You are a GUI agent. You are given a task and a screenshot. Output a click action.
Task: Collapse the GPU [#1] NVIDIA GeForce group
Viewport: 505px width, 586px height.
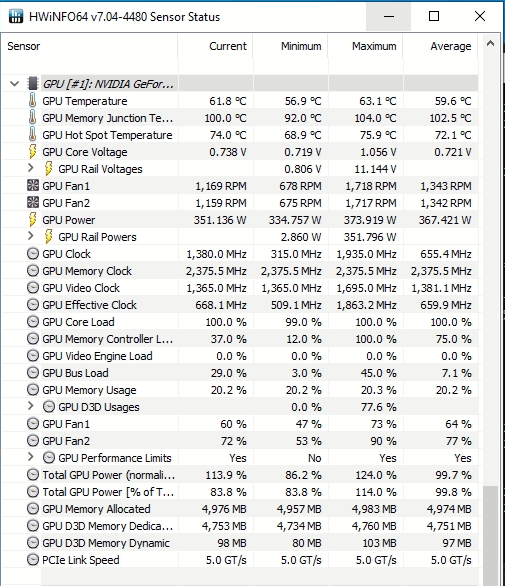[x=15, y=84]
